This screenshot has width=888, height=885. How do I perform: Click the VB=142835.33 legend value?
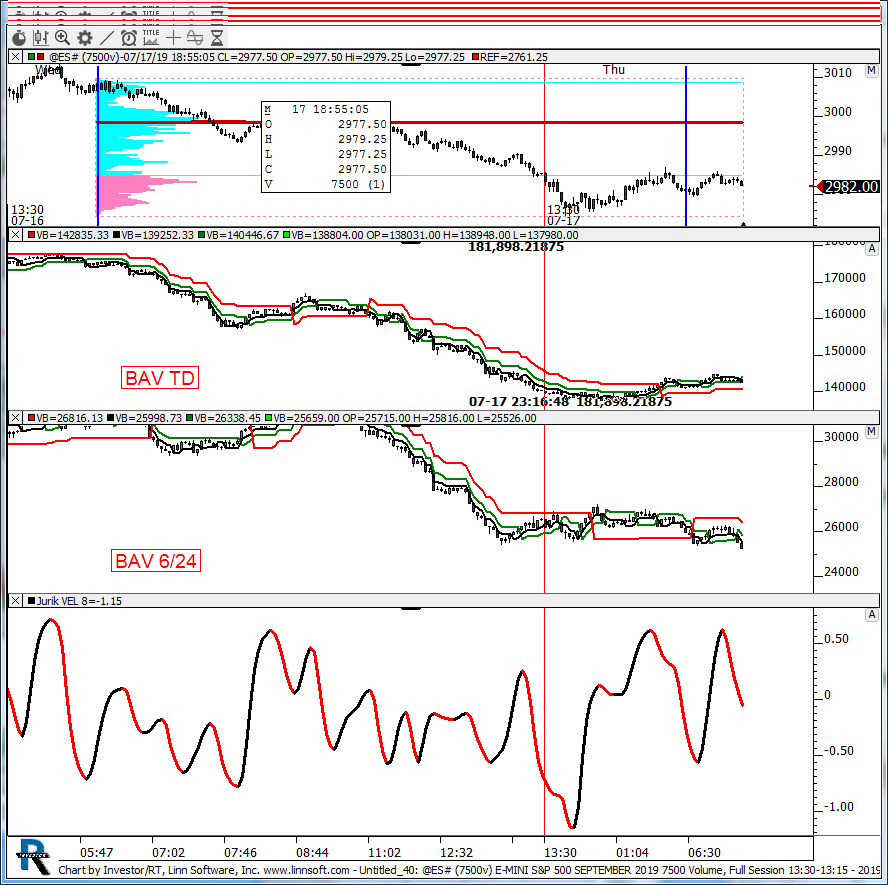[x=72, y=235]
